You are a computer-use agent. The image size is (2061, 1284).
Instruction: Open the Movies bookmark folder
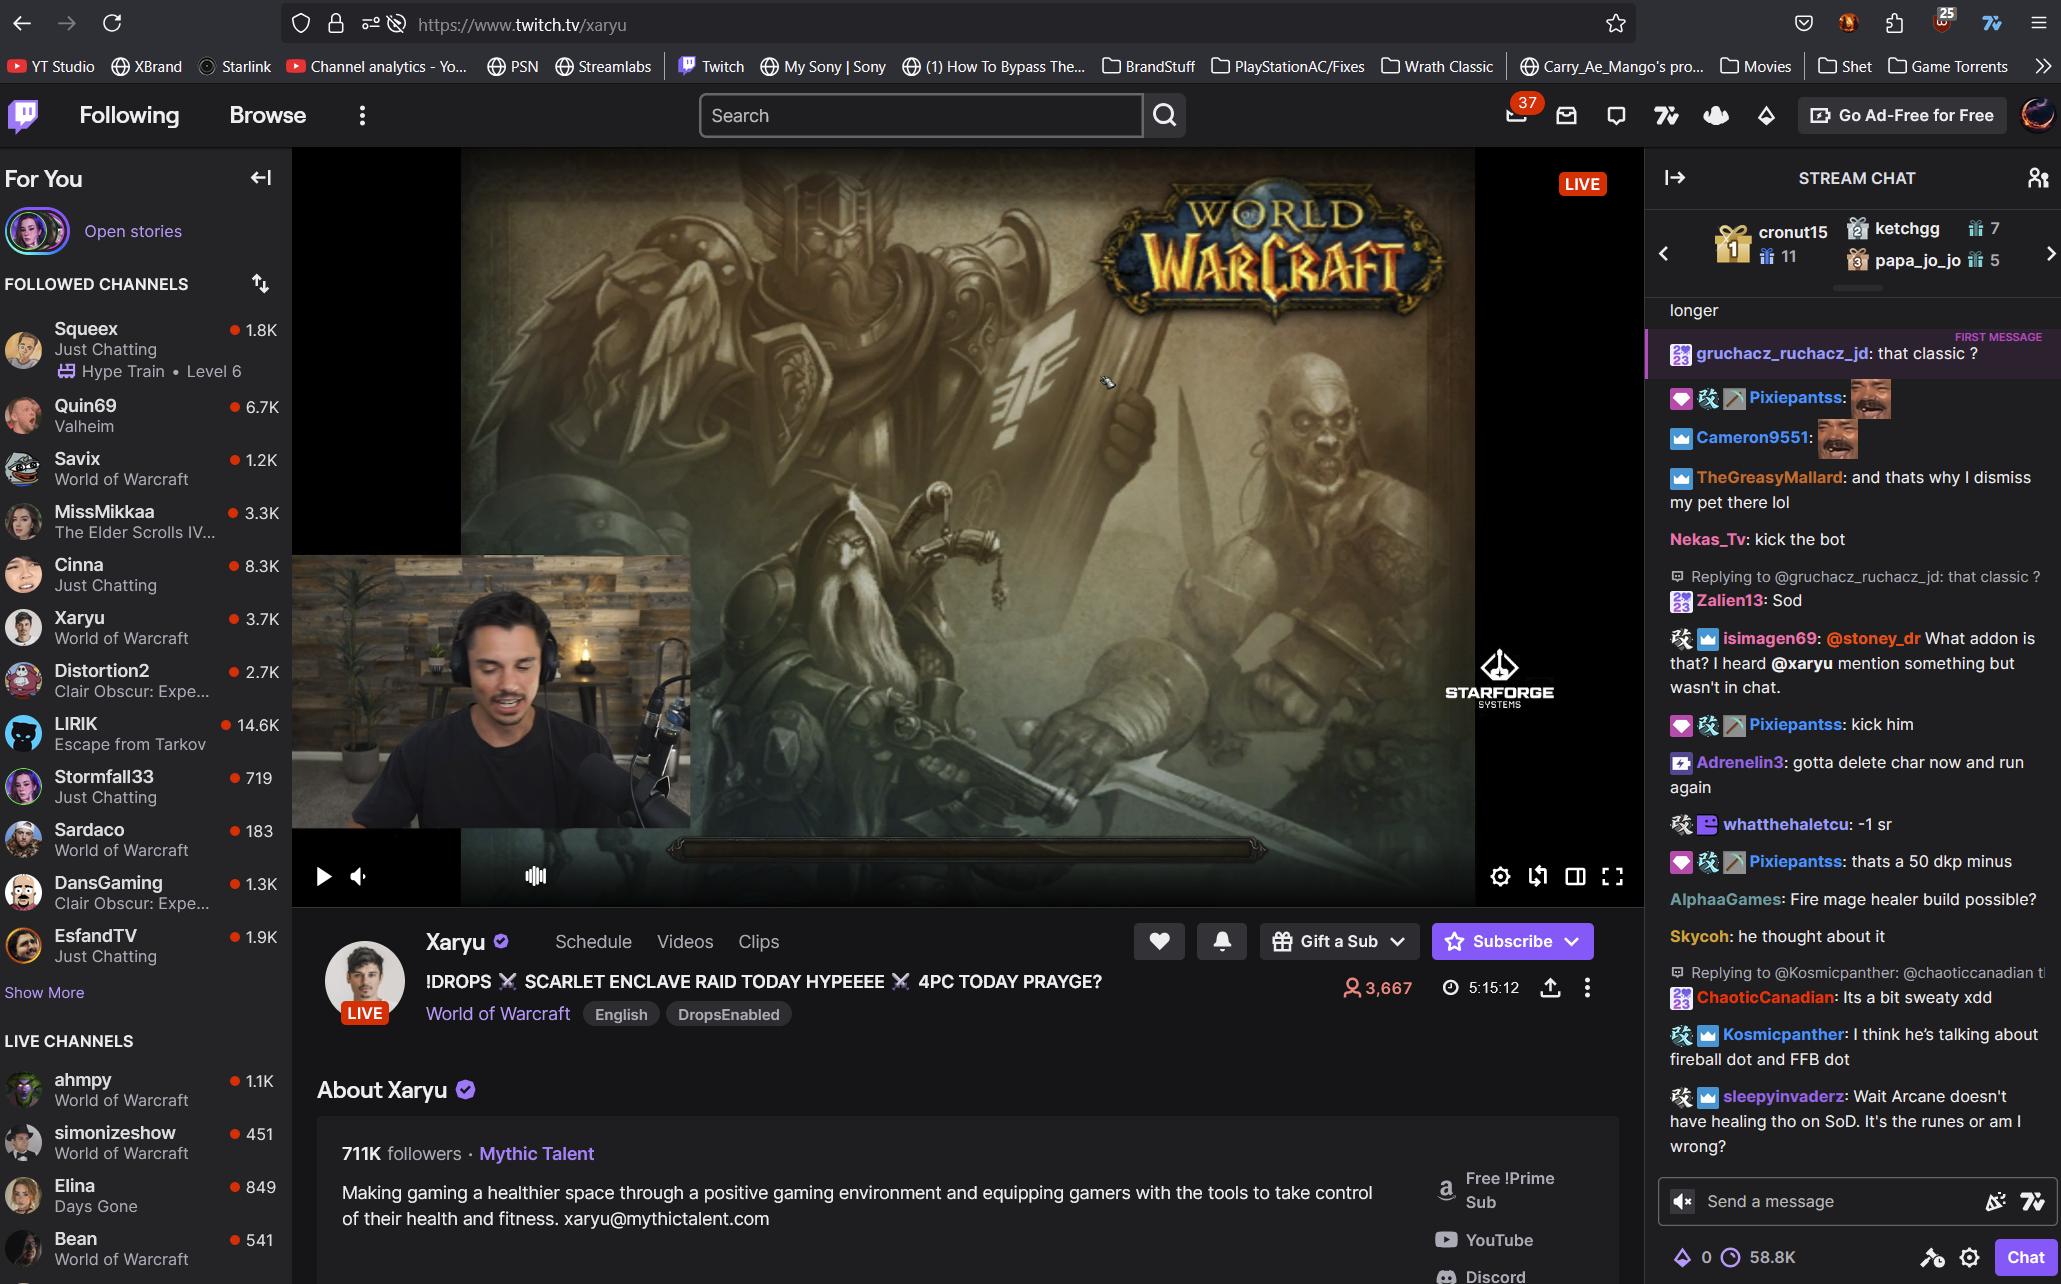coord(1755,66)
